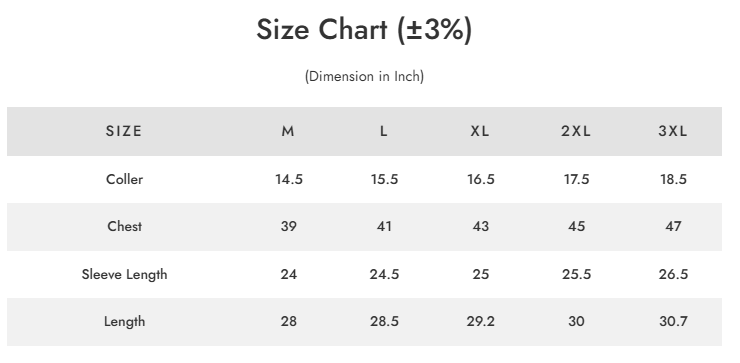Click the 2XL size header

pos(576,131)
